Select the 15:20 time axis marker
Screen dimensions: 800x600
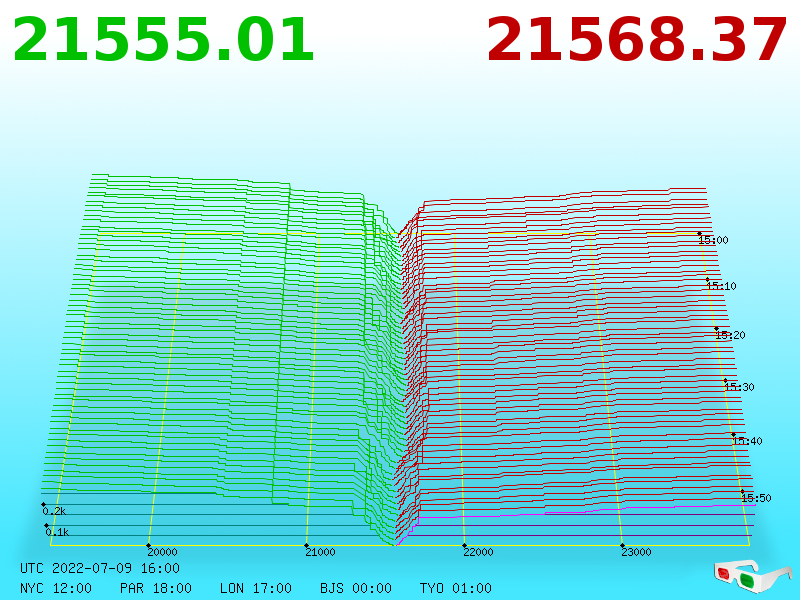[x=730, y=335]
